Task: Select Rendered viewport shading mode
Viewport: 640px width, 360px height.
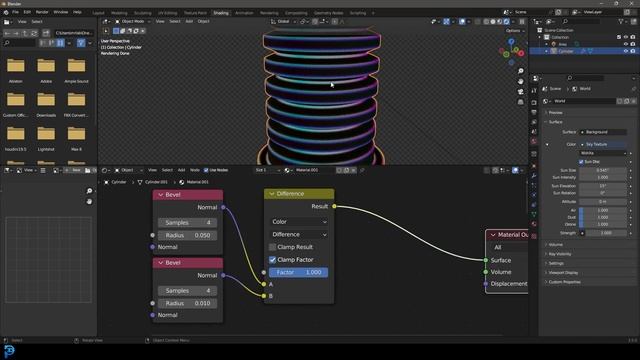Action: pyautogui.click(x=507, y=22)
